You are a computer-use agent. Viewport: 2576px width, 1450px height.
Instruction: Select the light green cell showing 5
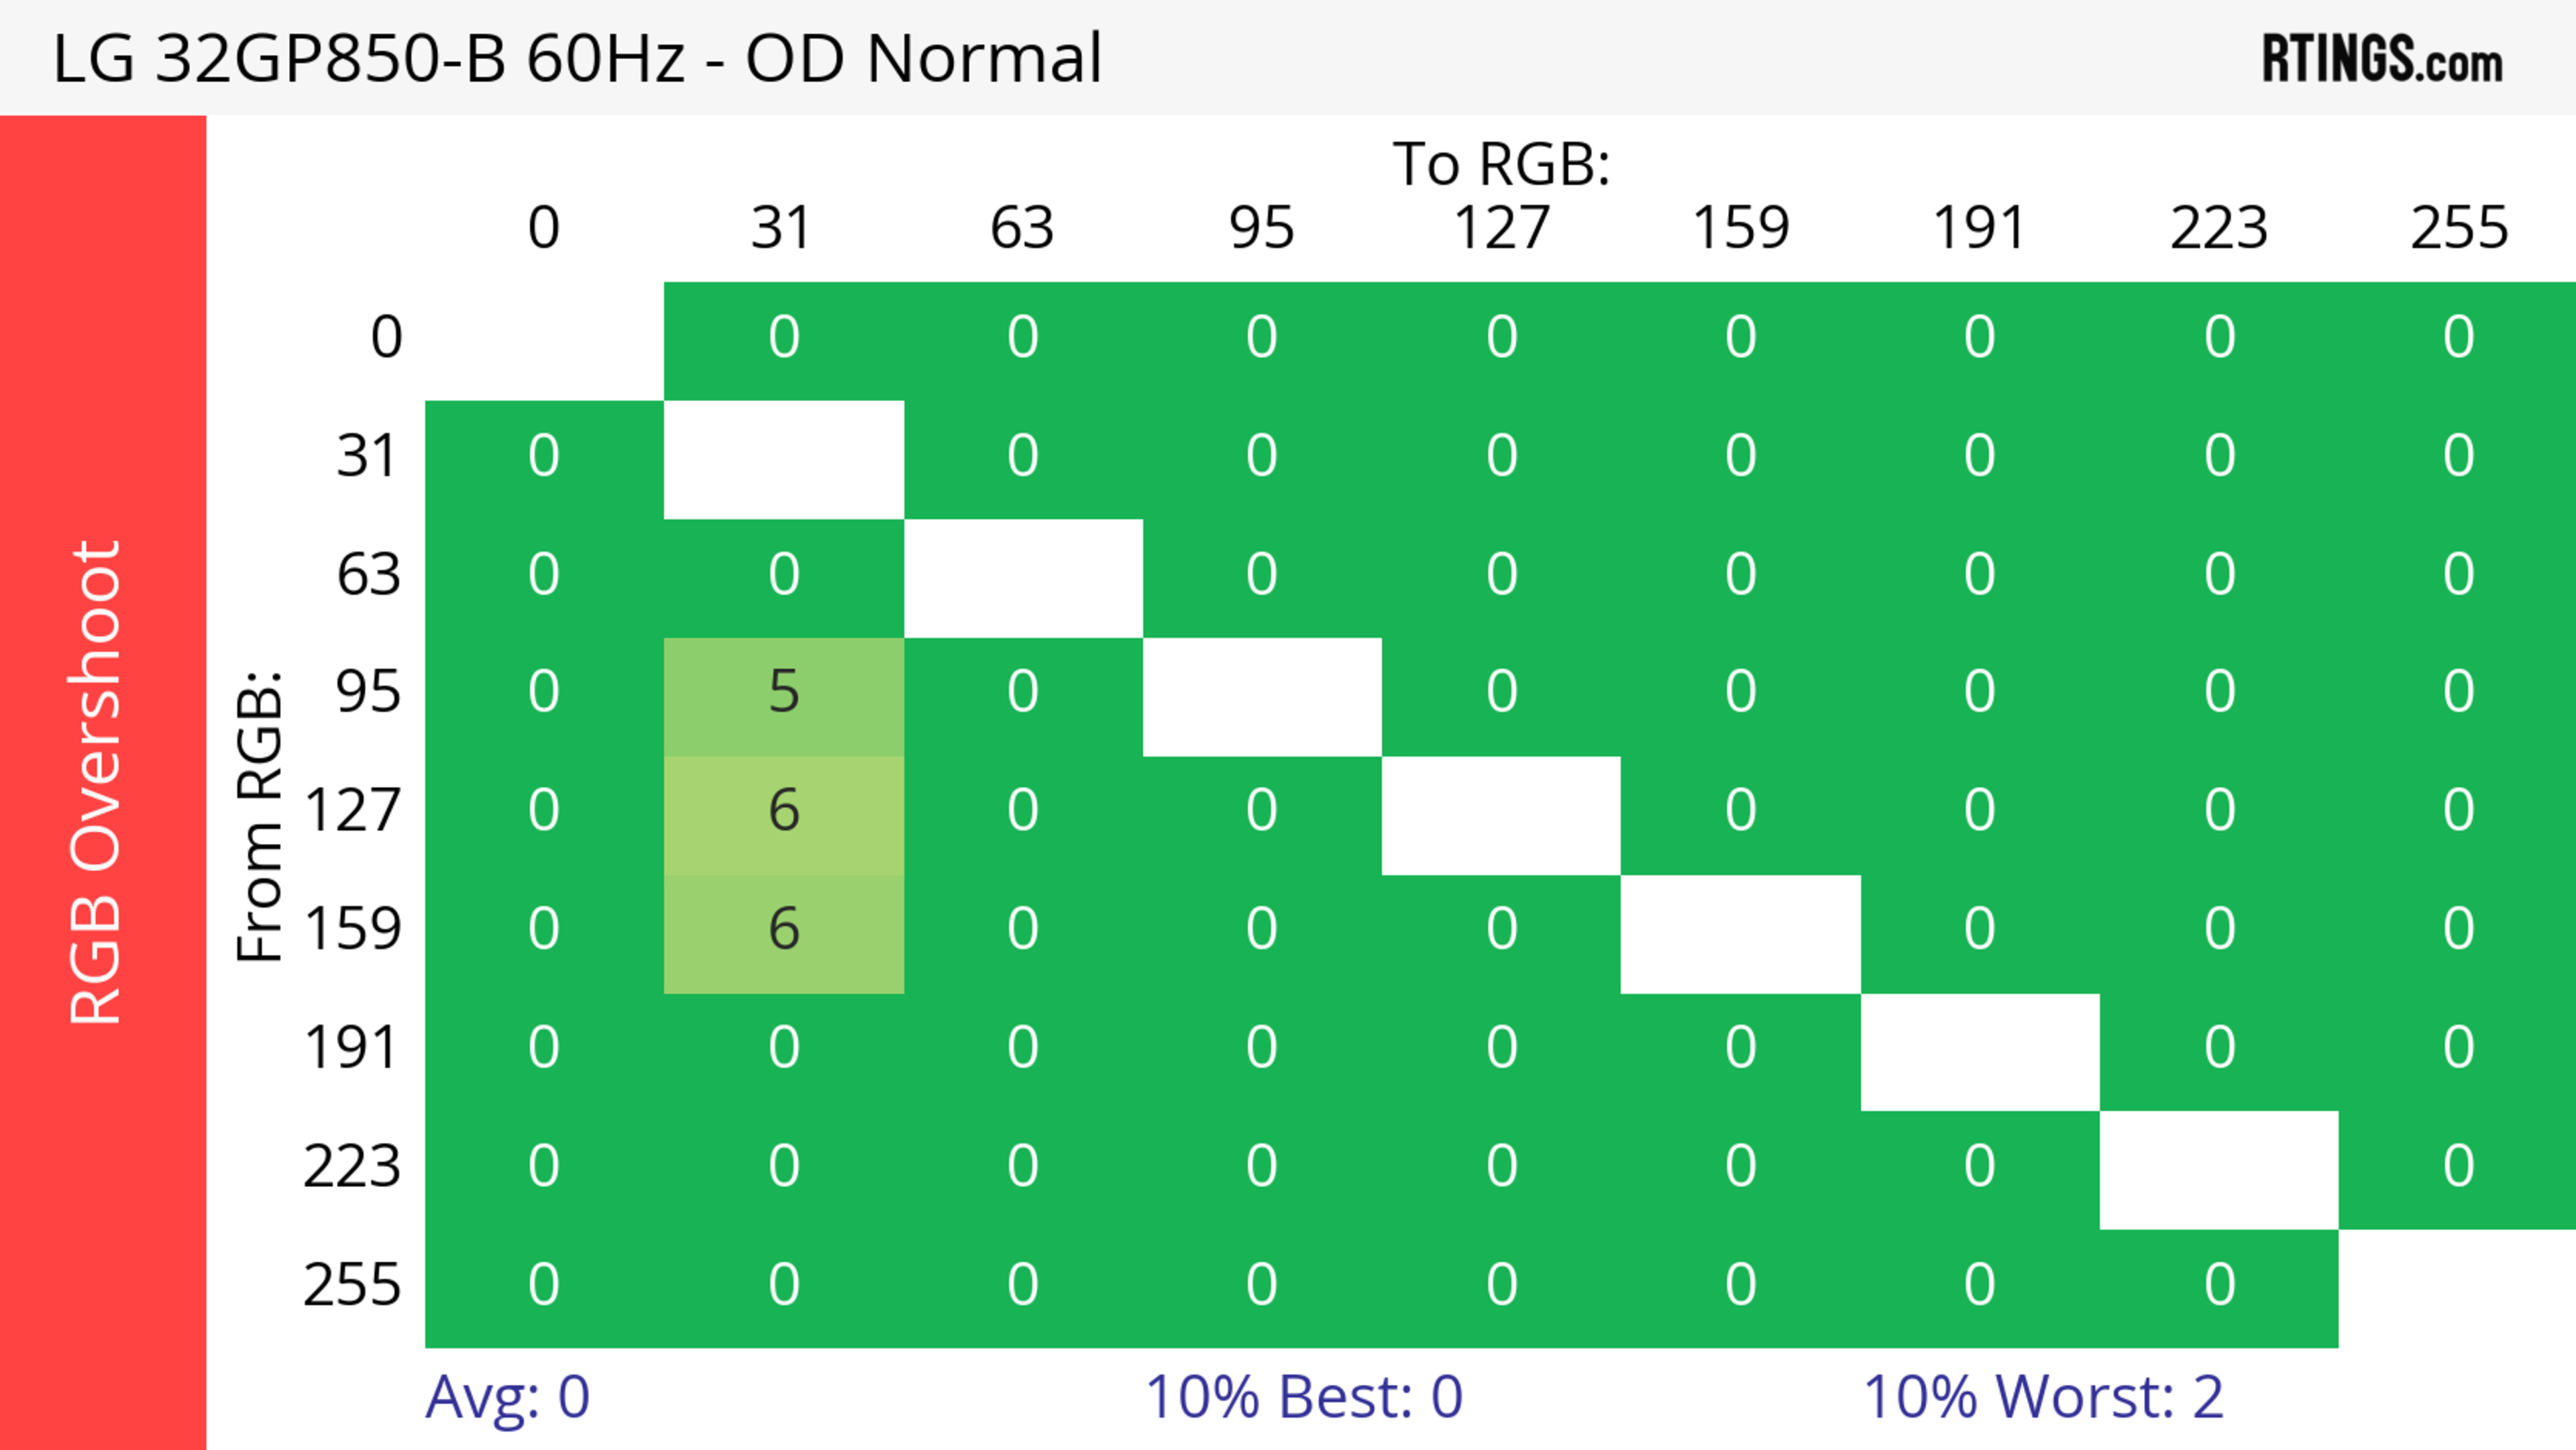(784, 692)
